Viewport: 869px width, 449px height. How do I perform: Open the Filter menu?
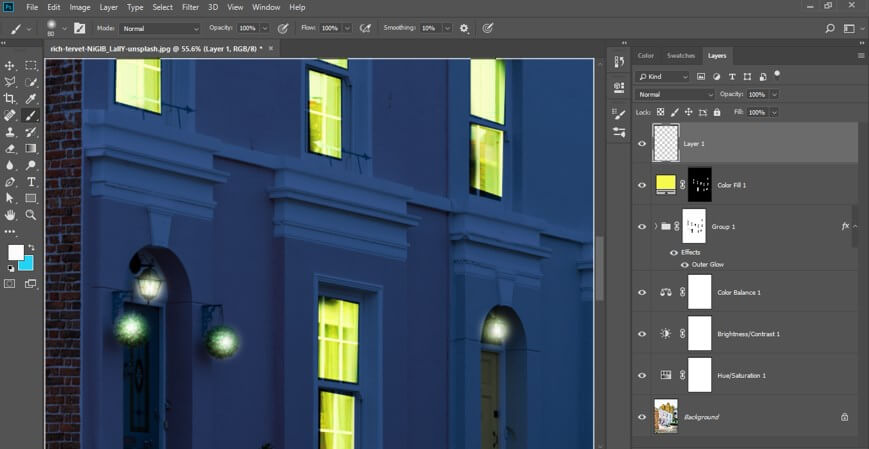point(190,7)
